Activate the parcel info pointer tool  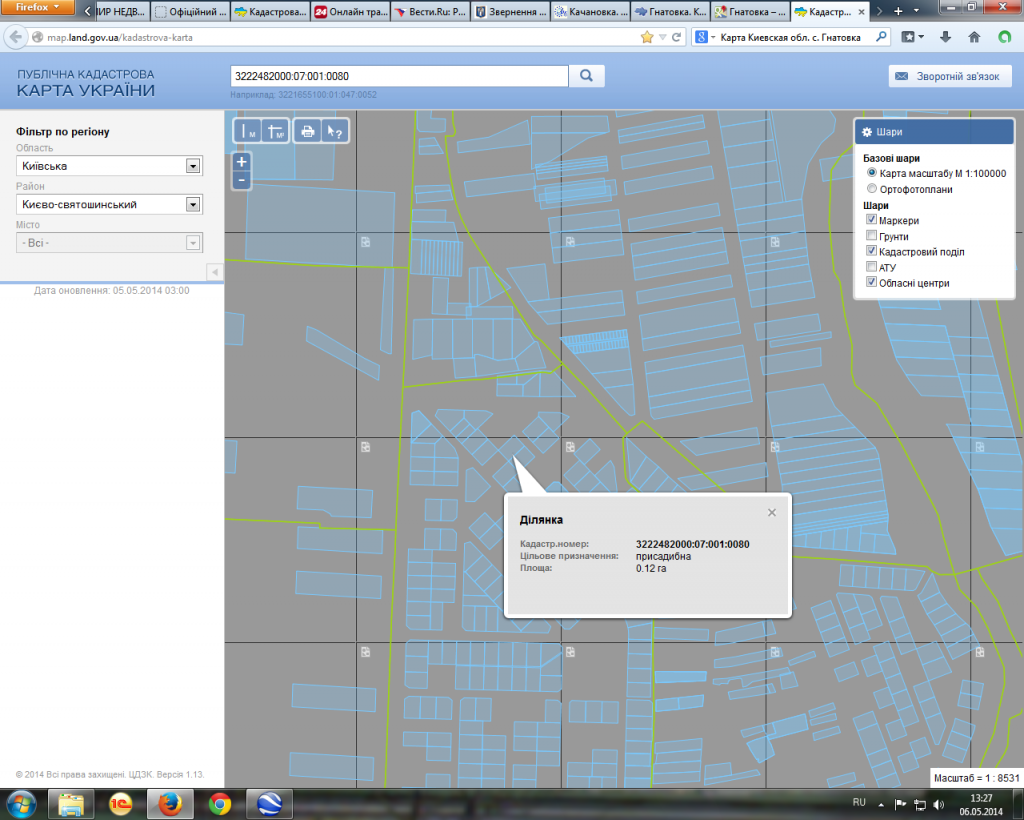click(x=335, y=131)
